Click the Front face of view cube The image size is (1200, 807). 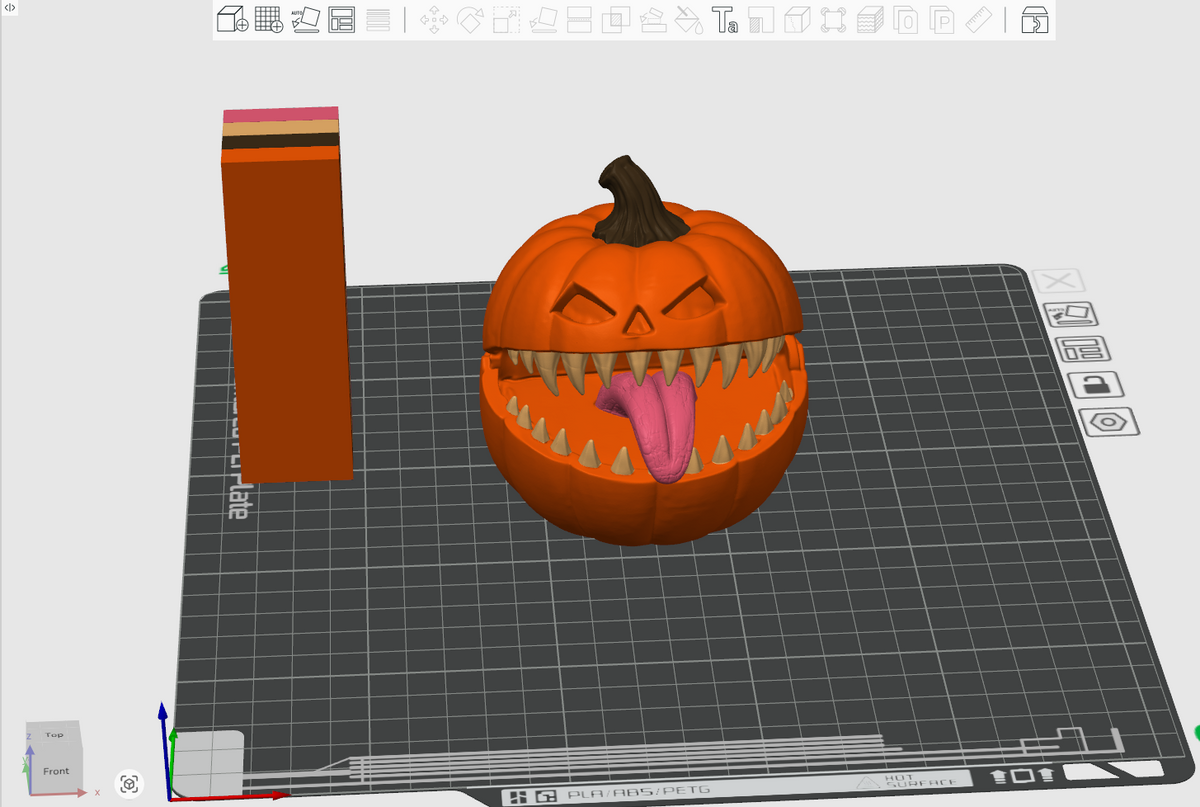[56, 771]
